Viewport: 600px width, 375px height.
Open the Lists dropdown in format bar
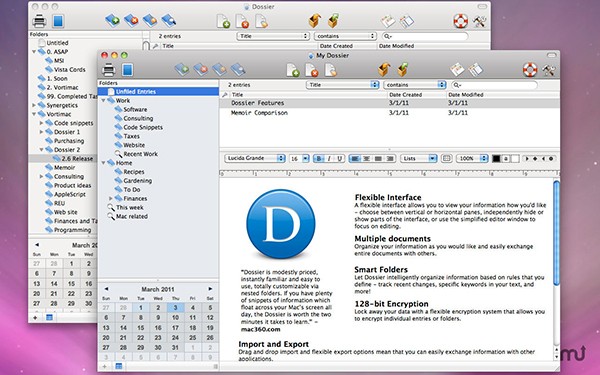pyautogui.click(x=418, y=158)
